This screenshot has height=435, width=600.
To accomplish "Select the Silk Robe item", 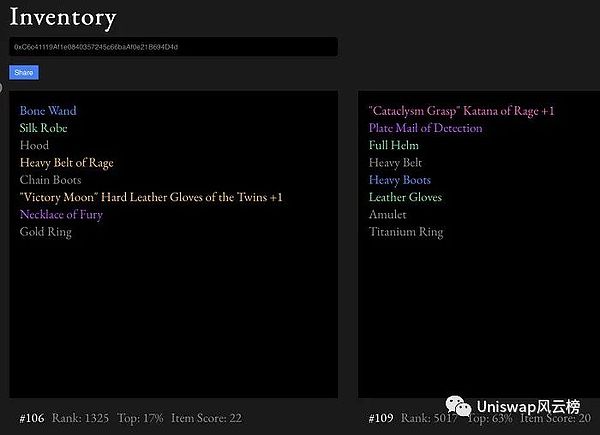I will tap(44, 128).
